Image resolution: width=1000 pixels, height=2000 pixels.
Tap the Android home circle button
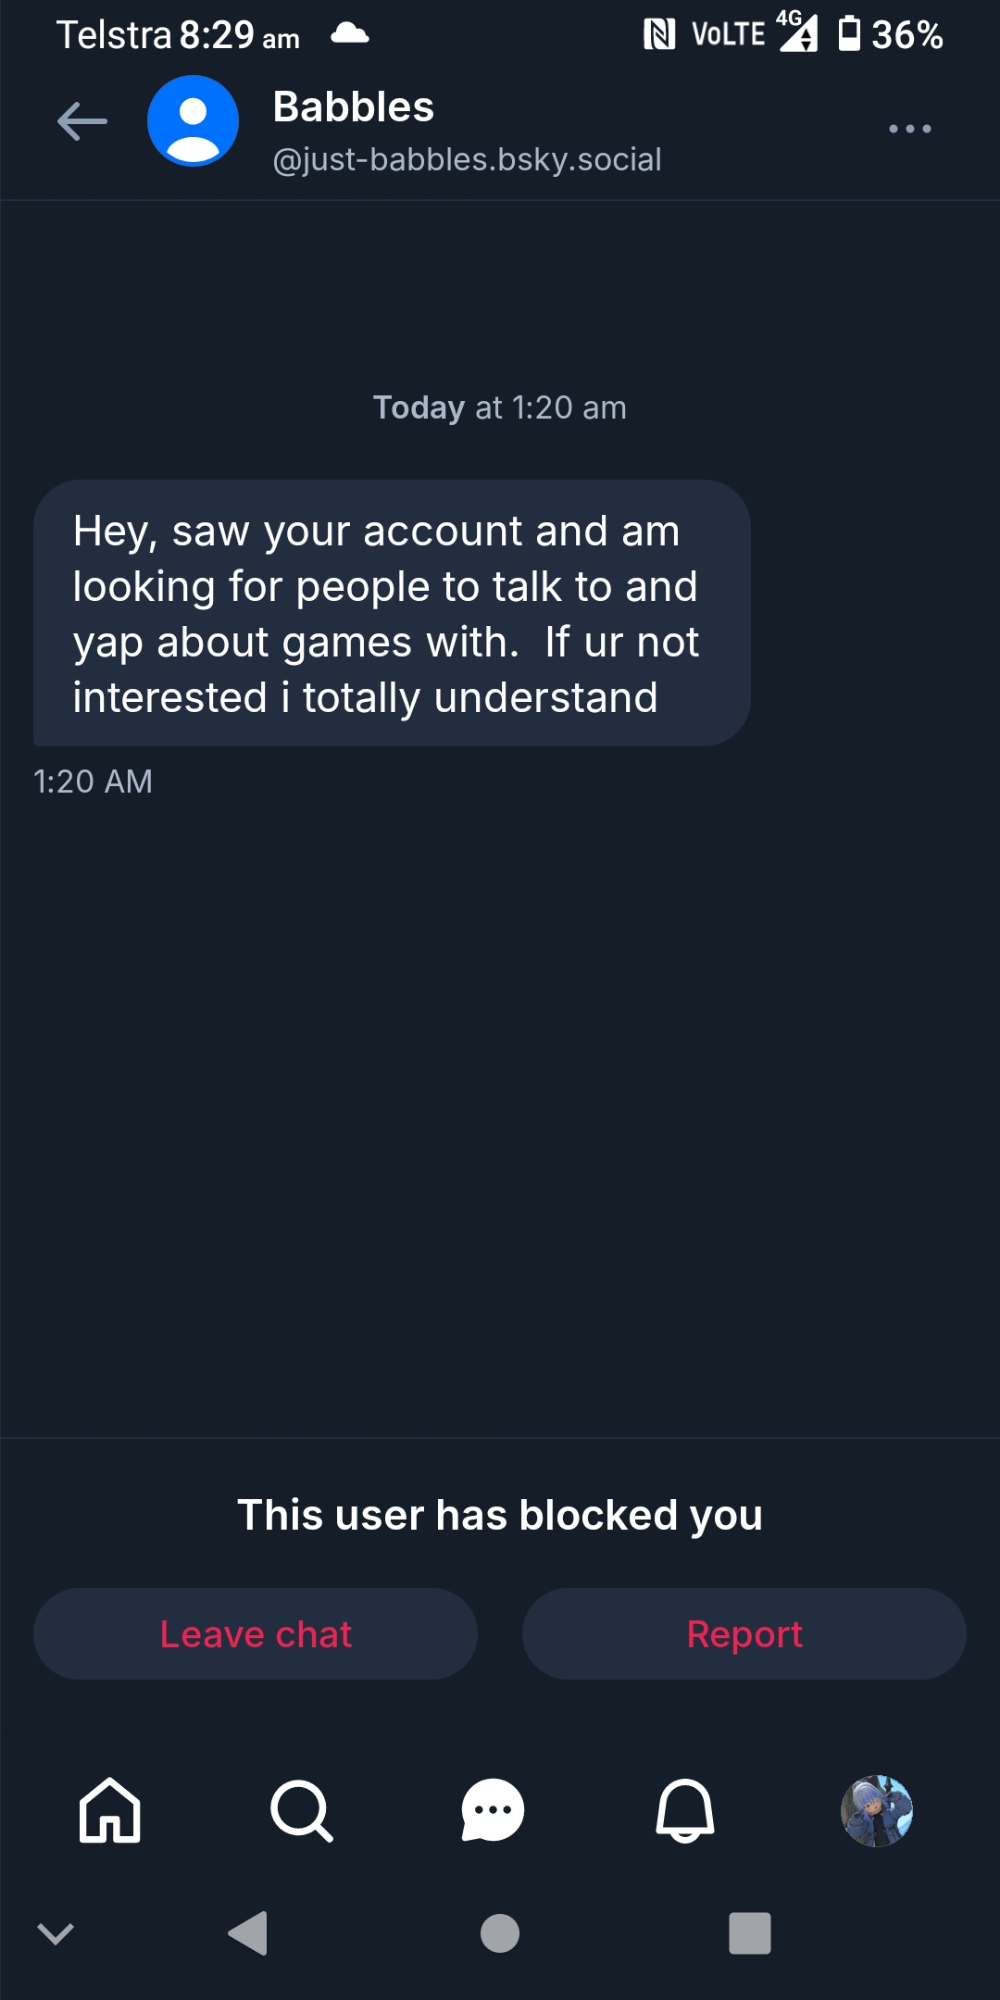[500, 1933]
